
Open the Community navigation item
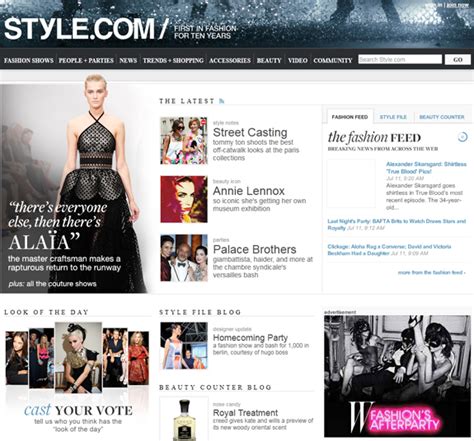[333, 60]
